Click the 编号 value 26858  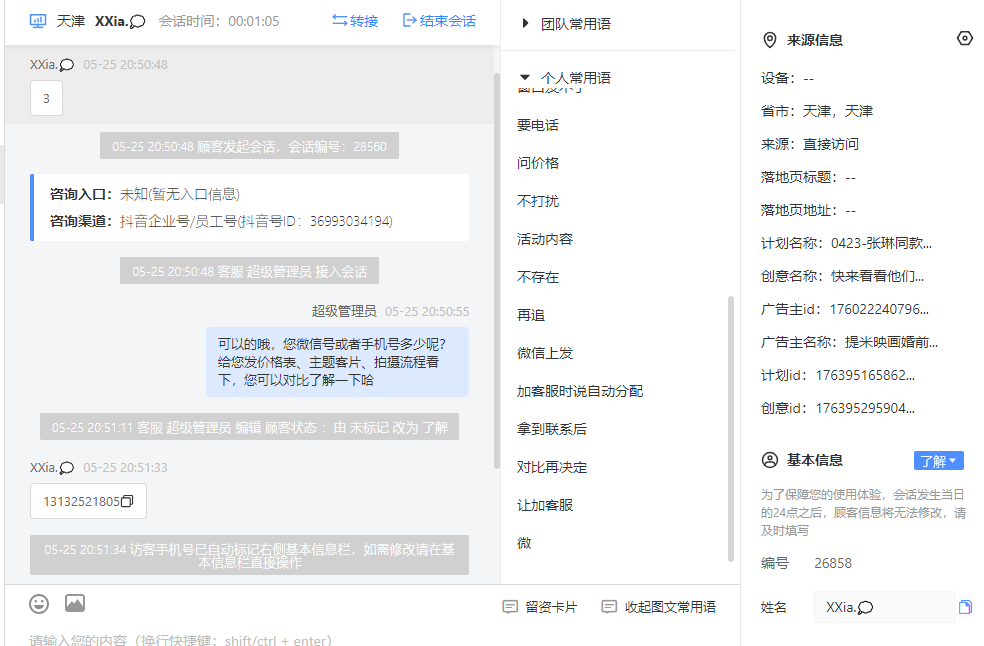pos(833,563)
